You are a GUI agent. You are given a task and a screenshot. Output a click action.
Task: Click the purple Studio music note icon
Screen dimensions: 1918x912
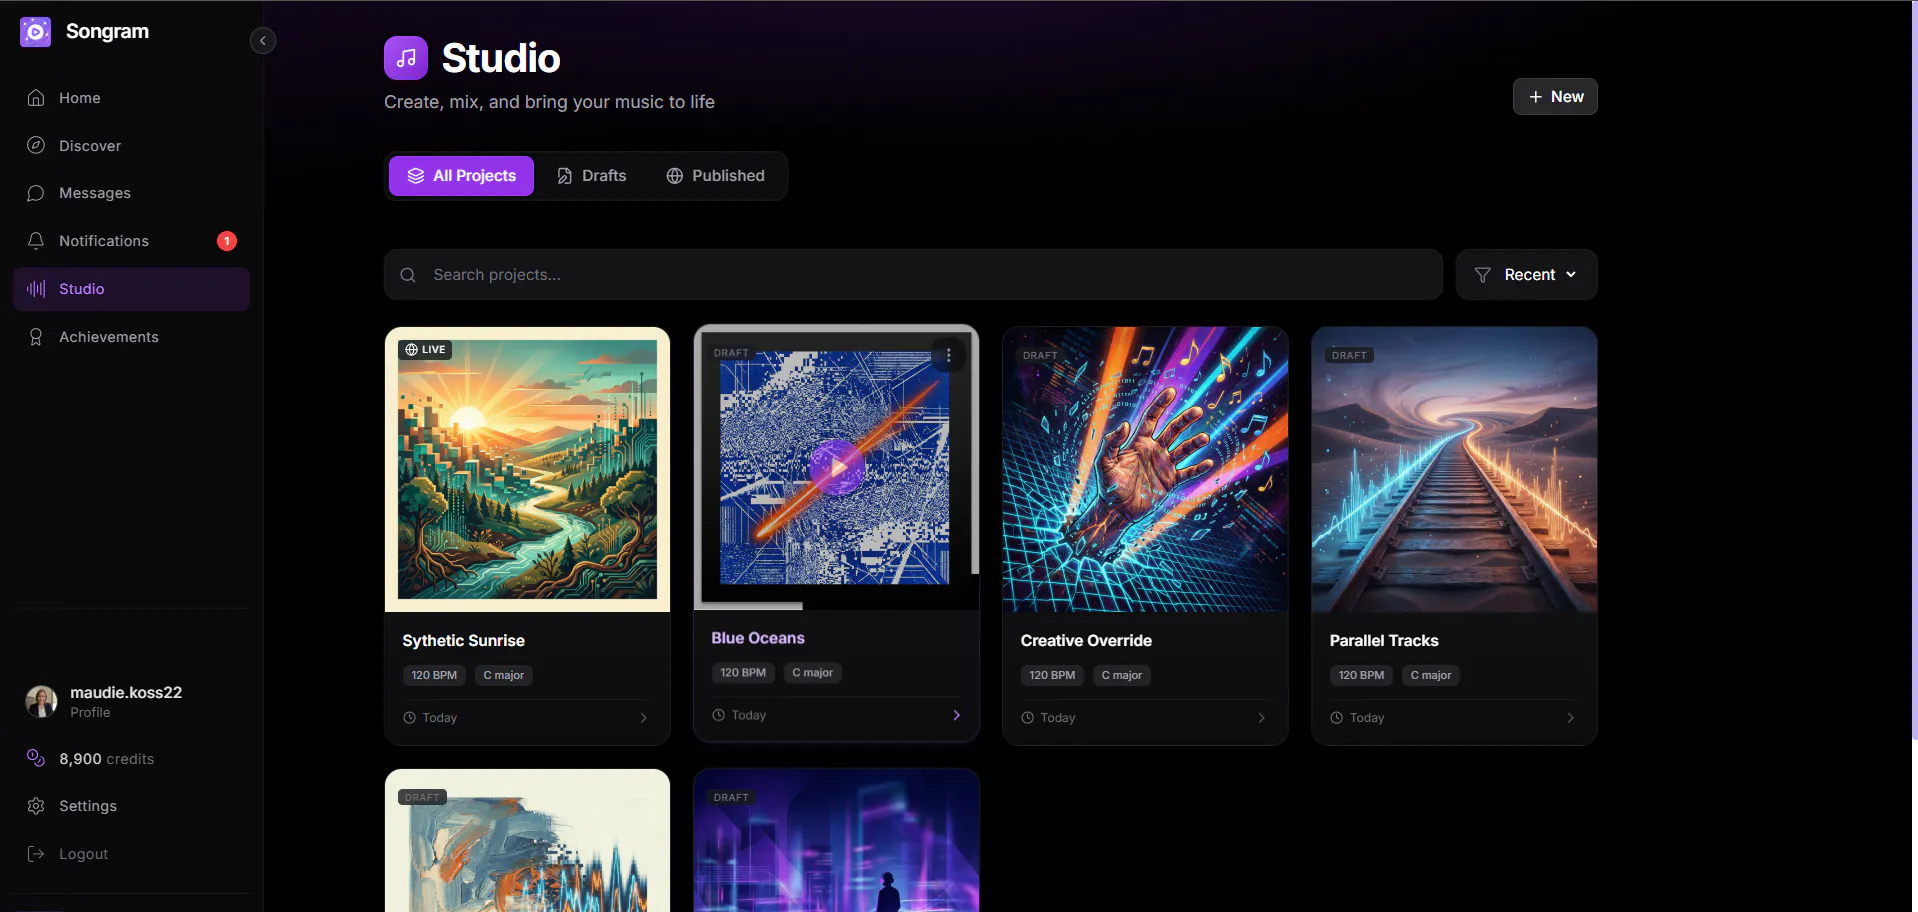pos(406,58)
